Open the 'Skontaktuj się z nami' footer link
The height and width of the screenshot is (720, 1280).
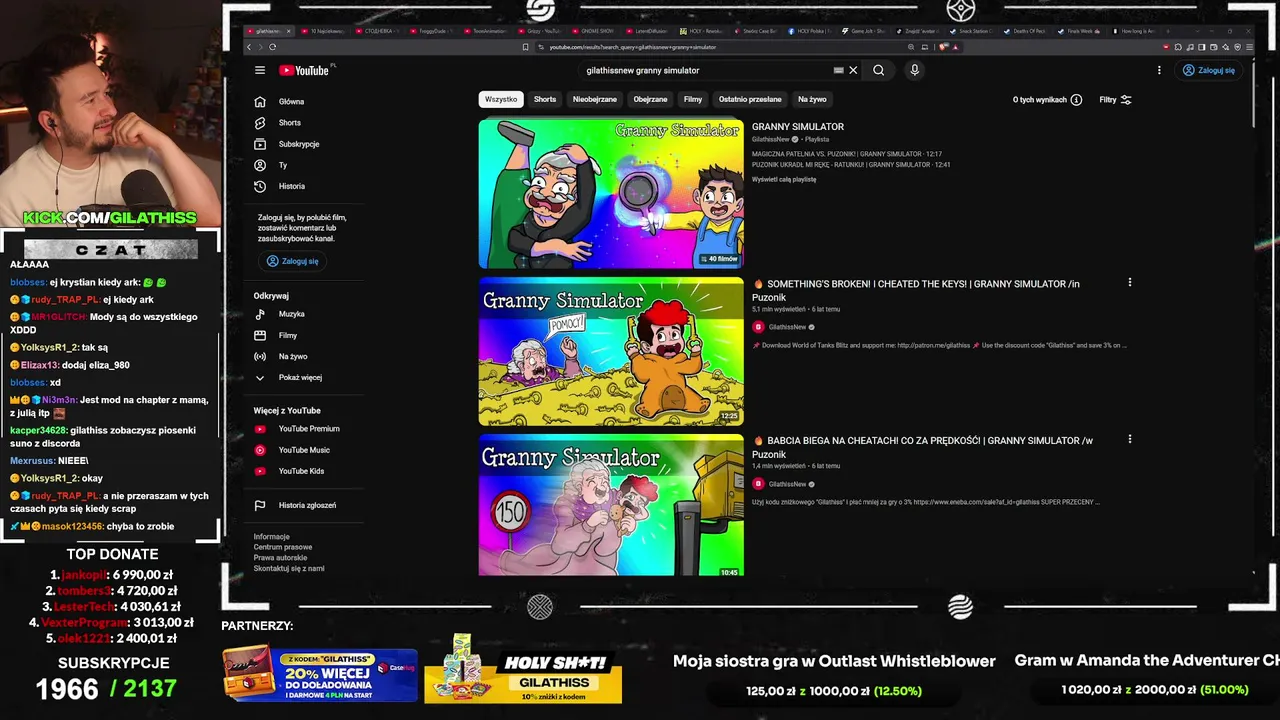289,569
